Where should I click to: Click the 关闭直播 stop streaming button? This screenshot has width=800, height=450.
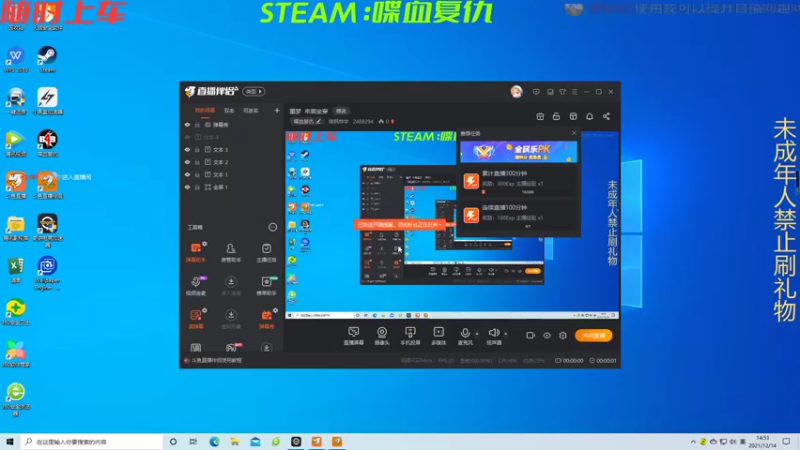(x=593, y=335)
